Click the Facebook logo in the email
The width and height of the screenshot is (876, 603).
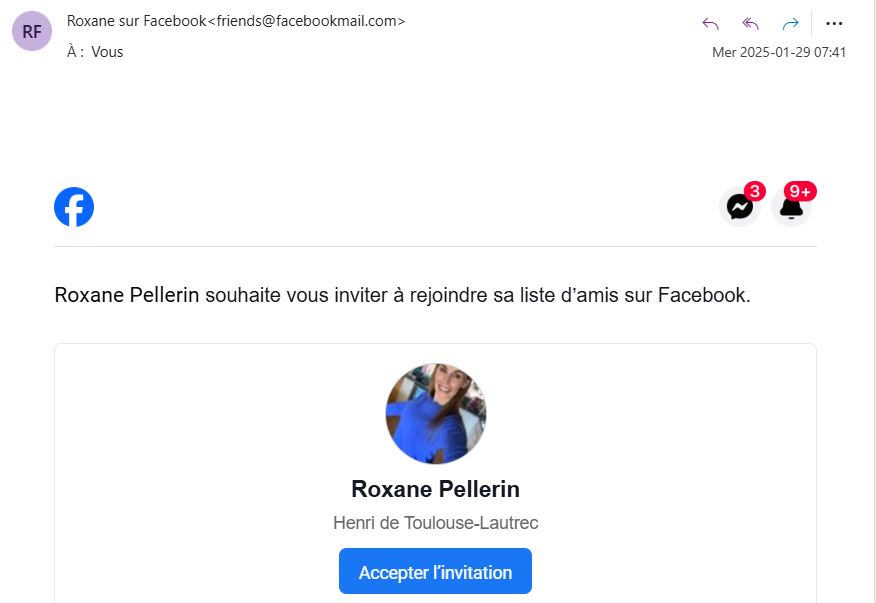[x=74, y=207]
